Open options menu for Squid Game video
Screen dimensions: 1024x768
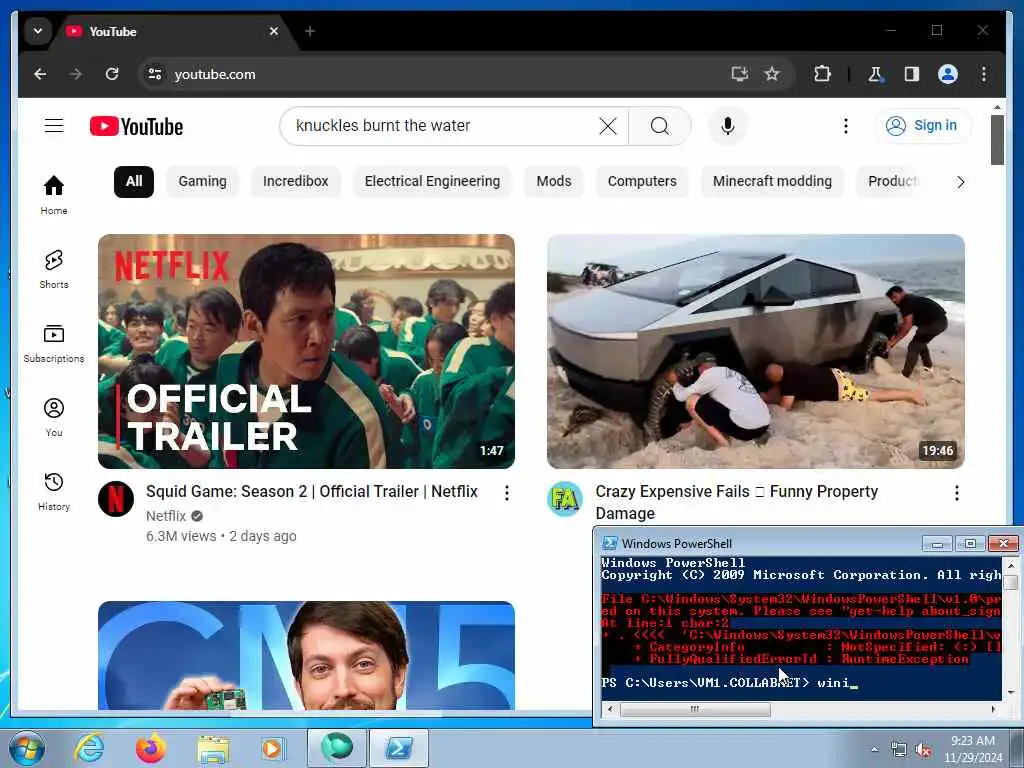click(507, 493)
